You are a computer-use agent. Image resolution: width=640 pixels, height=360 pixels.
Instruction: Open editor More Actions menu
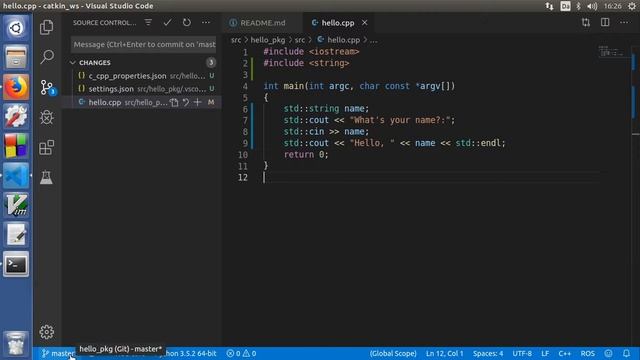click(x=624, y=22)
